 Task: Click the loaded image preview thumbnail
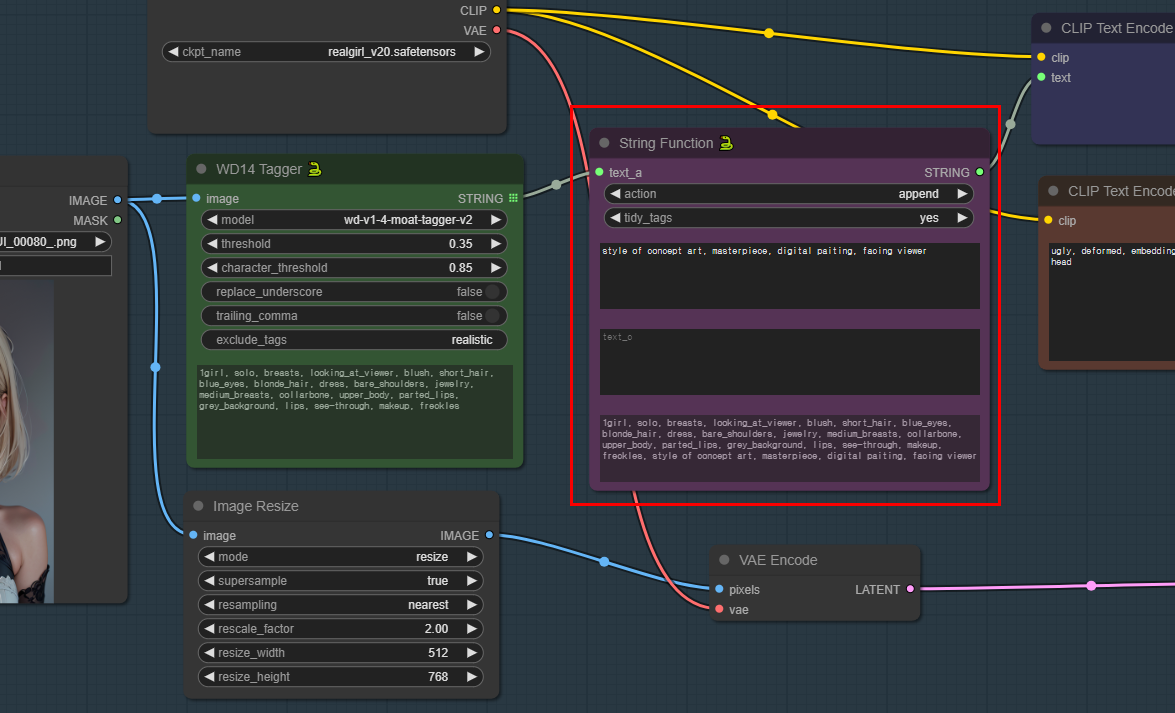pos(27,442)
